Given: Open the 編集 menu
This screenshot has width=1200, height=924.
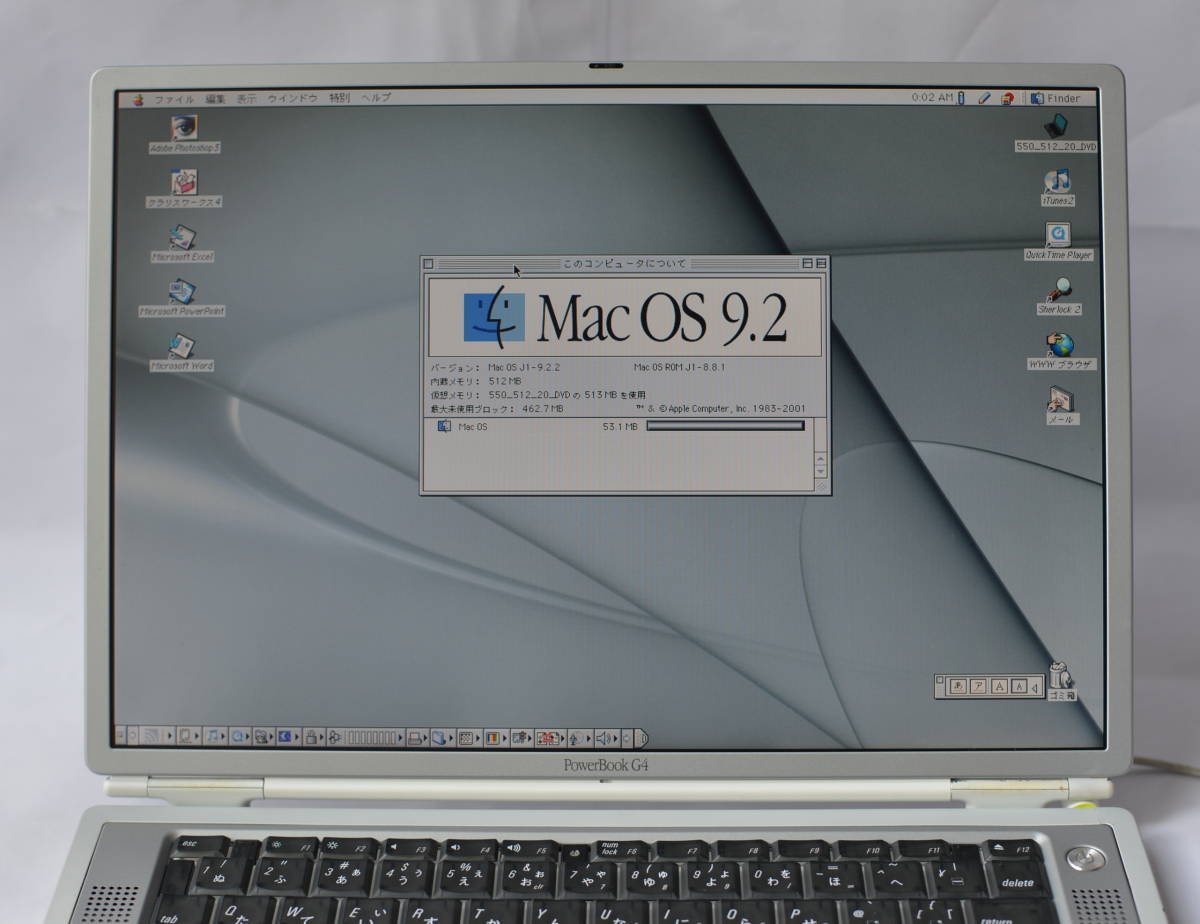Looking at the screenshot, I should tap(216, 99).
